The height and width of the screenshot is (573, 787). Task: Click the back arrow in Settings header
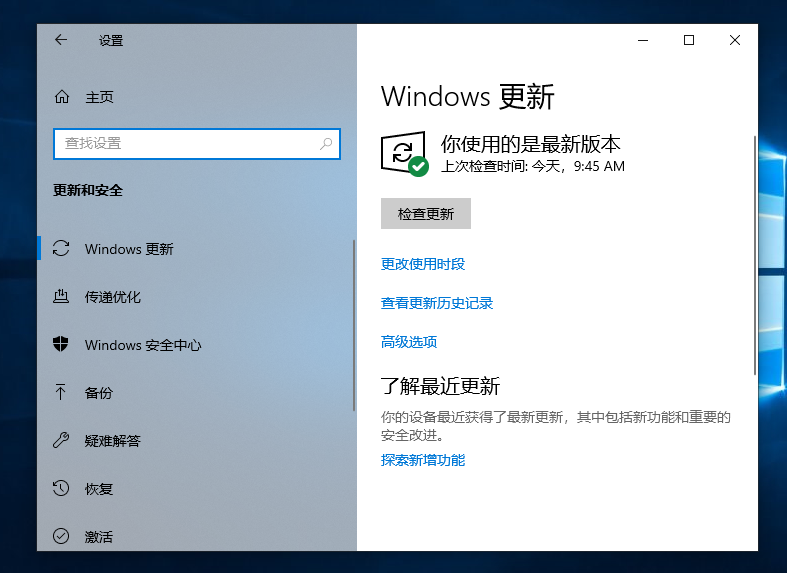(61, 40)
